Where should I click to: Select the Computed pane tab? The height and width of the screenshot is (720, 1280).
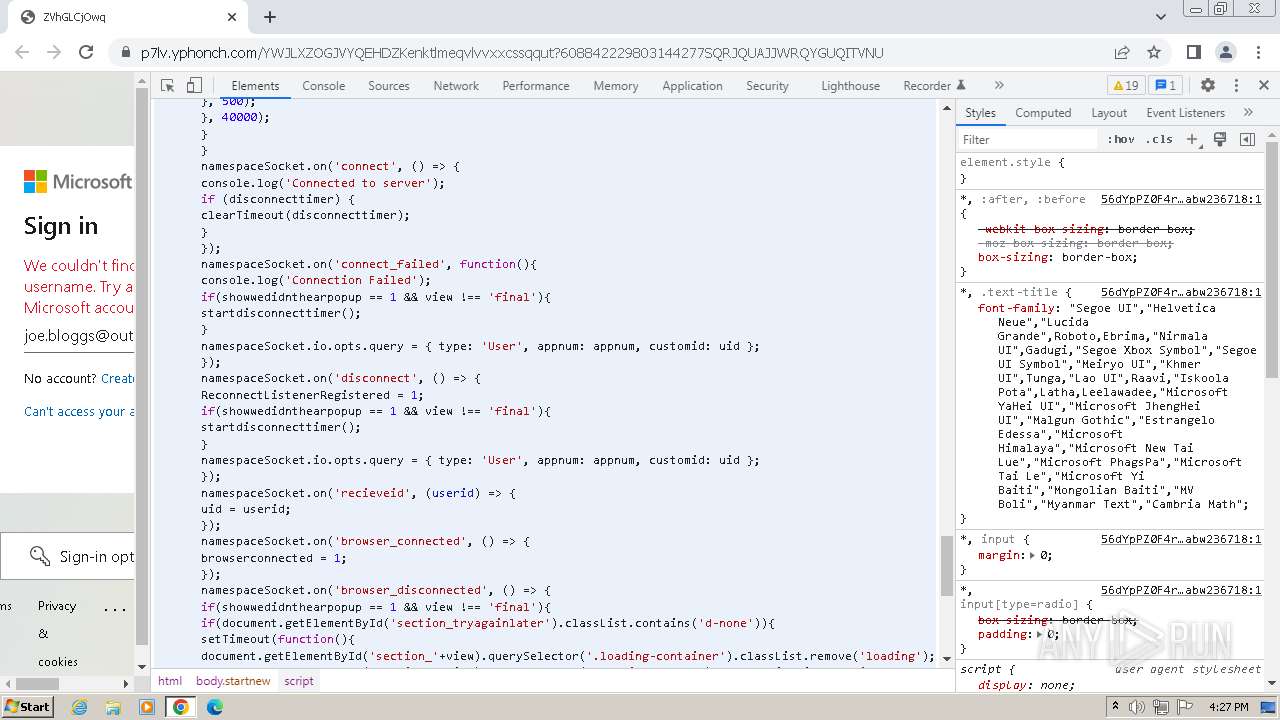1043,113
